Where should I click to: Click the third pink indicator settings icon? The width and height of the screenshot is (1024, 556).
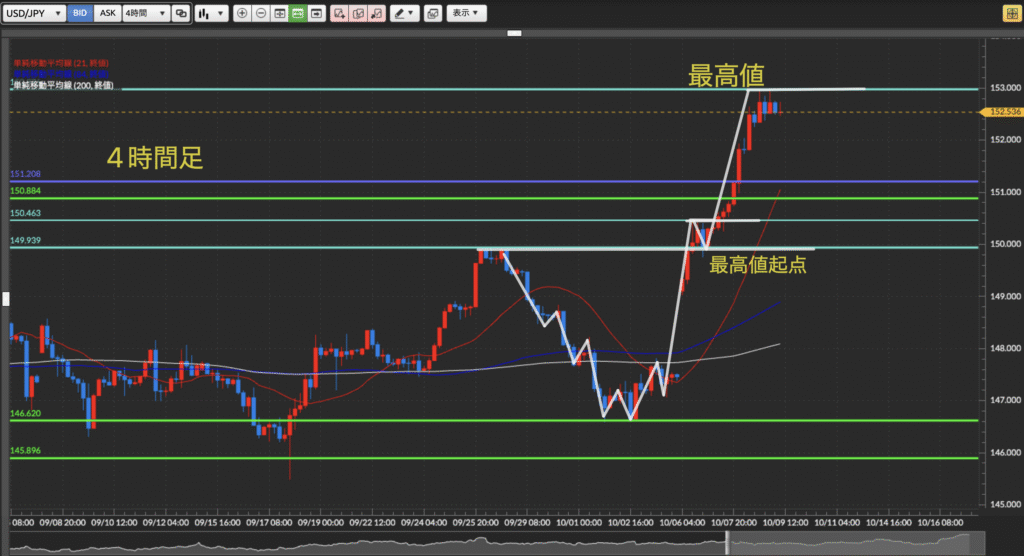click(376, 14)
